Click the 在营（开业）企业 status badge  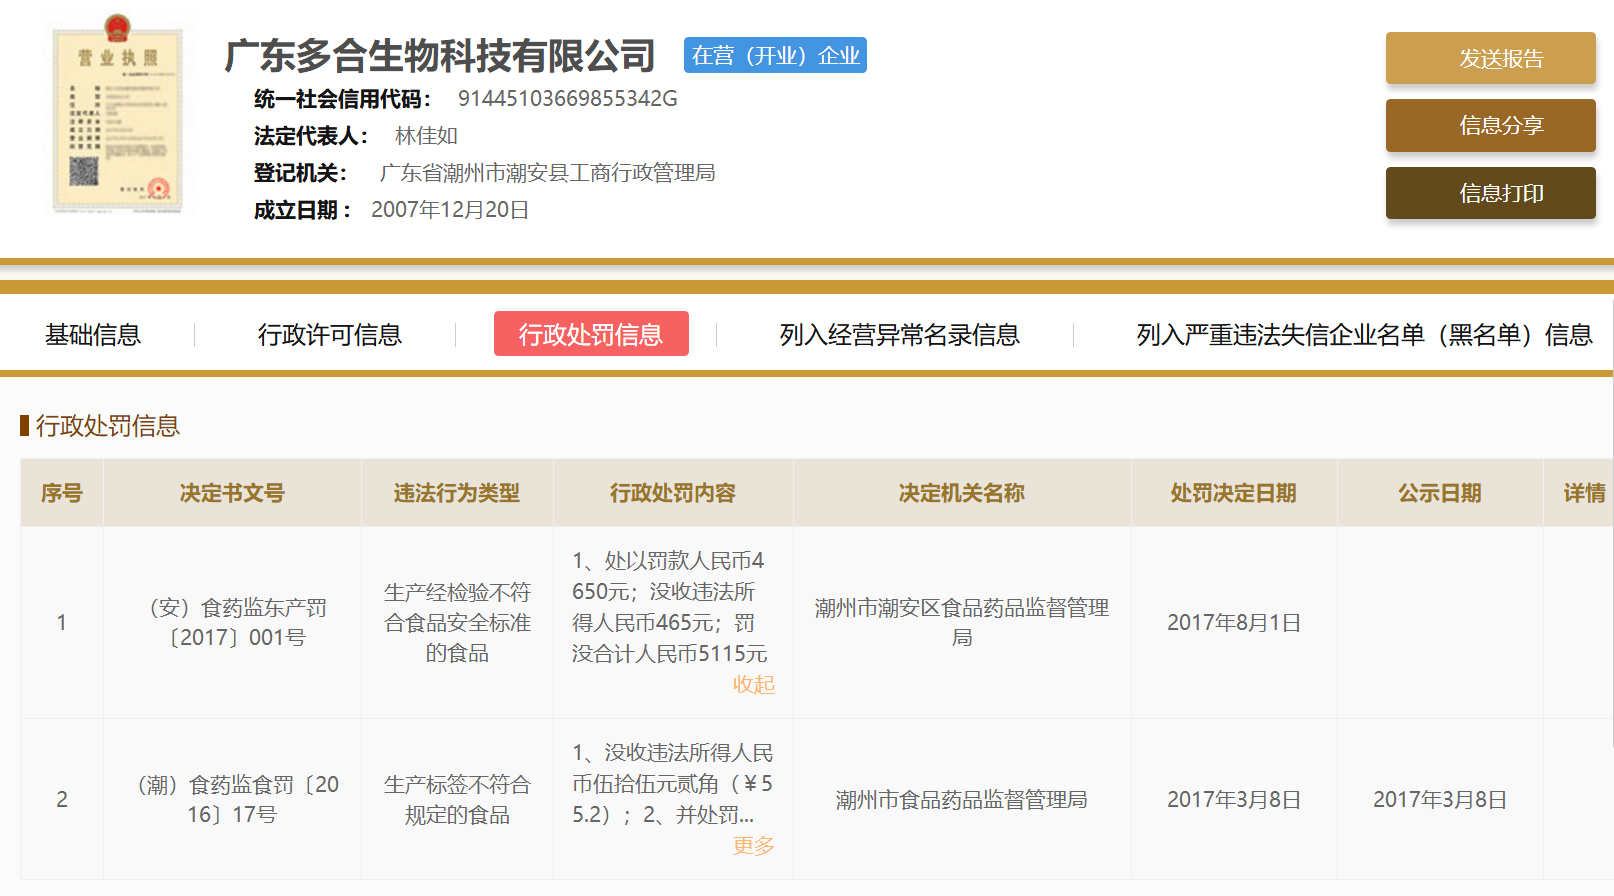click(775, 55)
